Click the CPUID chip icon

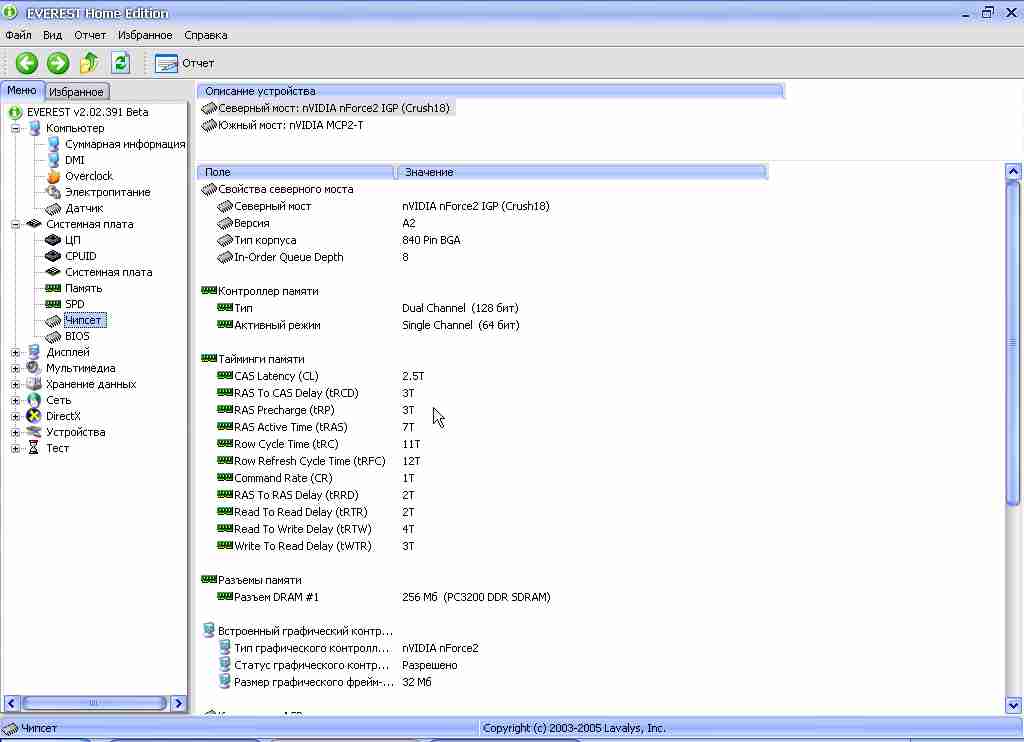(x=53, y=256)
